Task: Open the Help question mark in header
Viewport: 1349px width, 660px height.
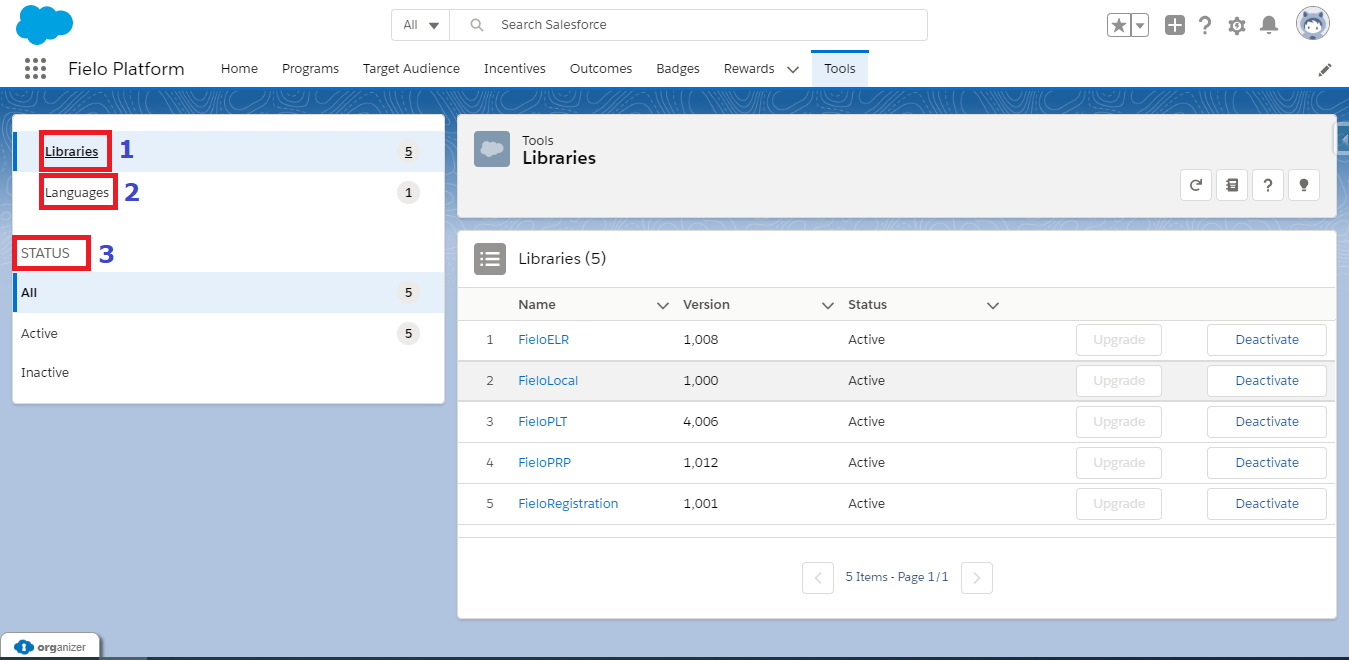Action: [1205, 25]
